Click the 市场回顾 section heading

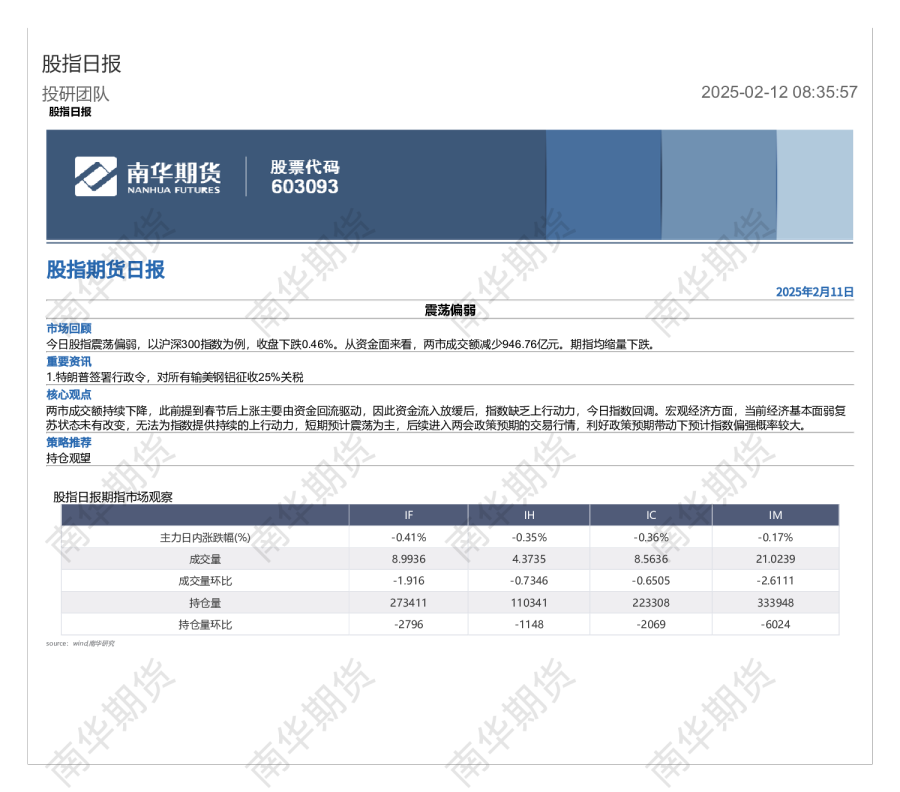69,328
